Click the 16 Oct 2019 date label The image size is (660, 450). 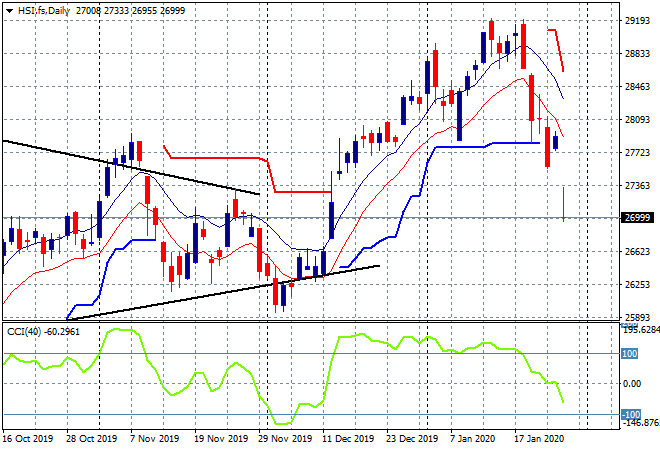pyautogui.click(x=28, y=438)
